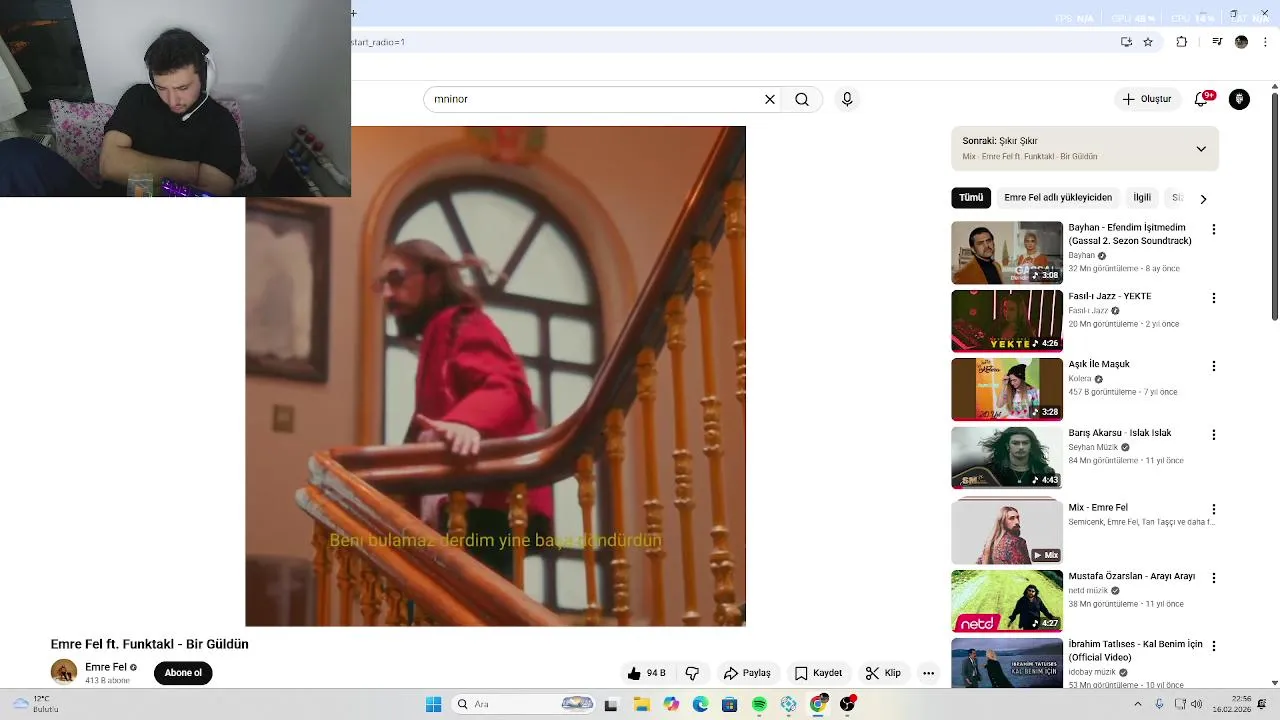This screenshot has width=1280, height=720.
Task: Click the Paylaş share button
Action: 747,673
